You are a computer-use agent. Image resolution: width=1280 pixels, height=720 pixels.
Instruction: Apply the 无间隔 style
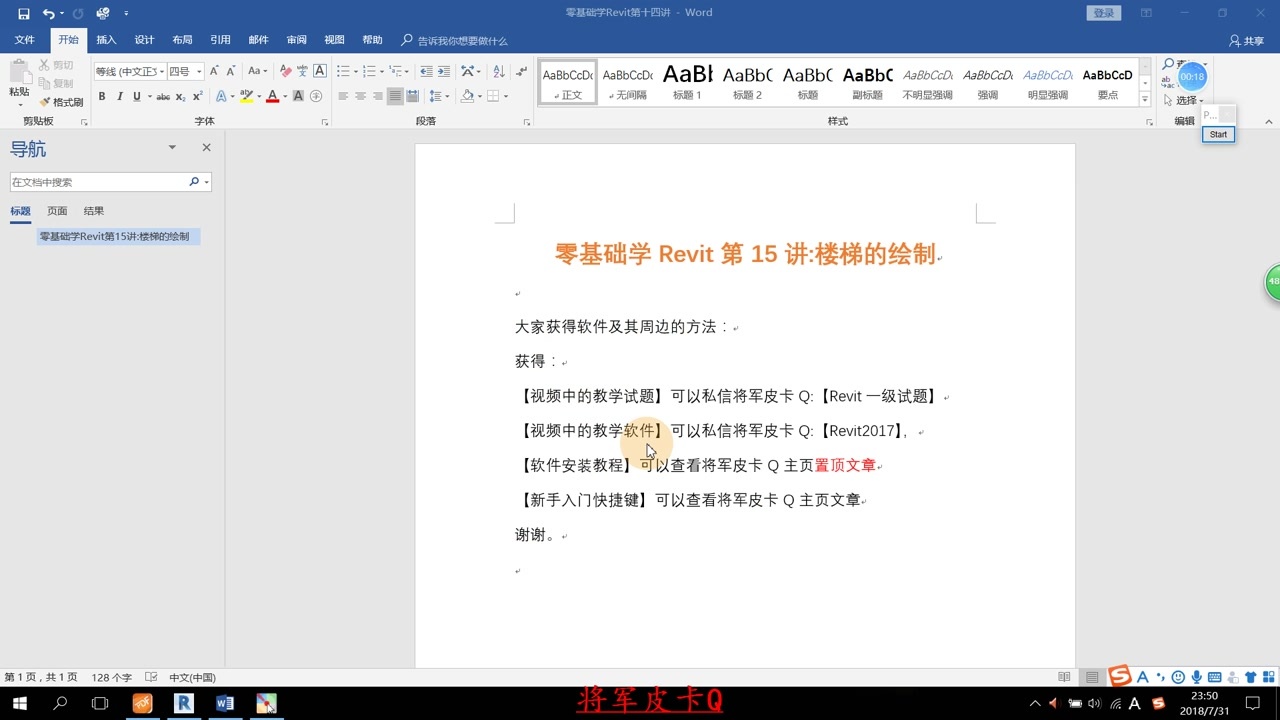click(628, 82)
